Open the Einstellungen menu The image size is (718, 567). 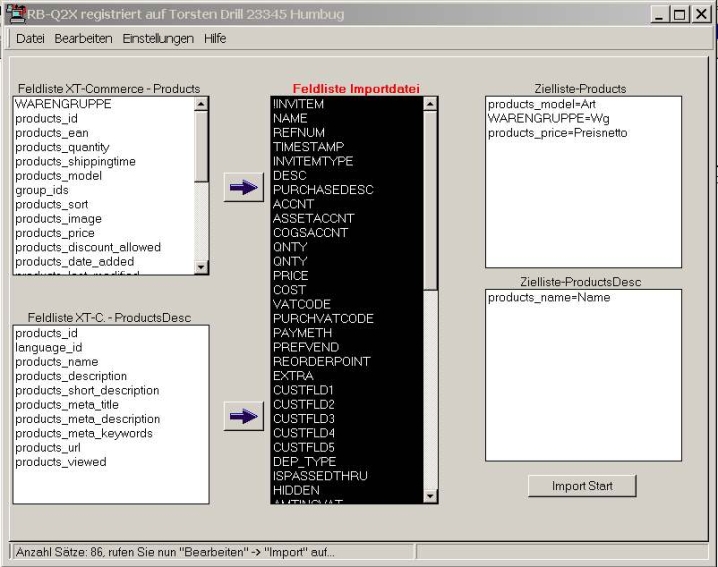tap(158, 38)
